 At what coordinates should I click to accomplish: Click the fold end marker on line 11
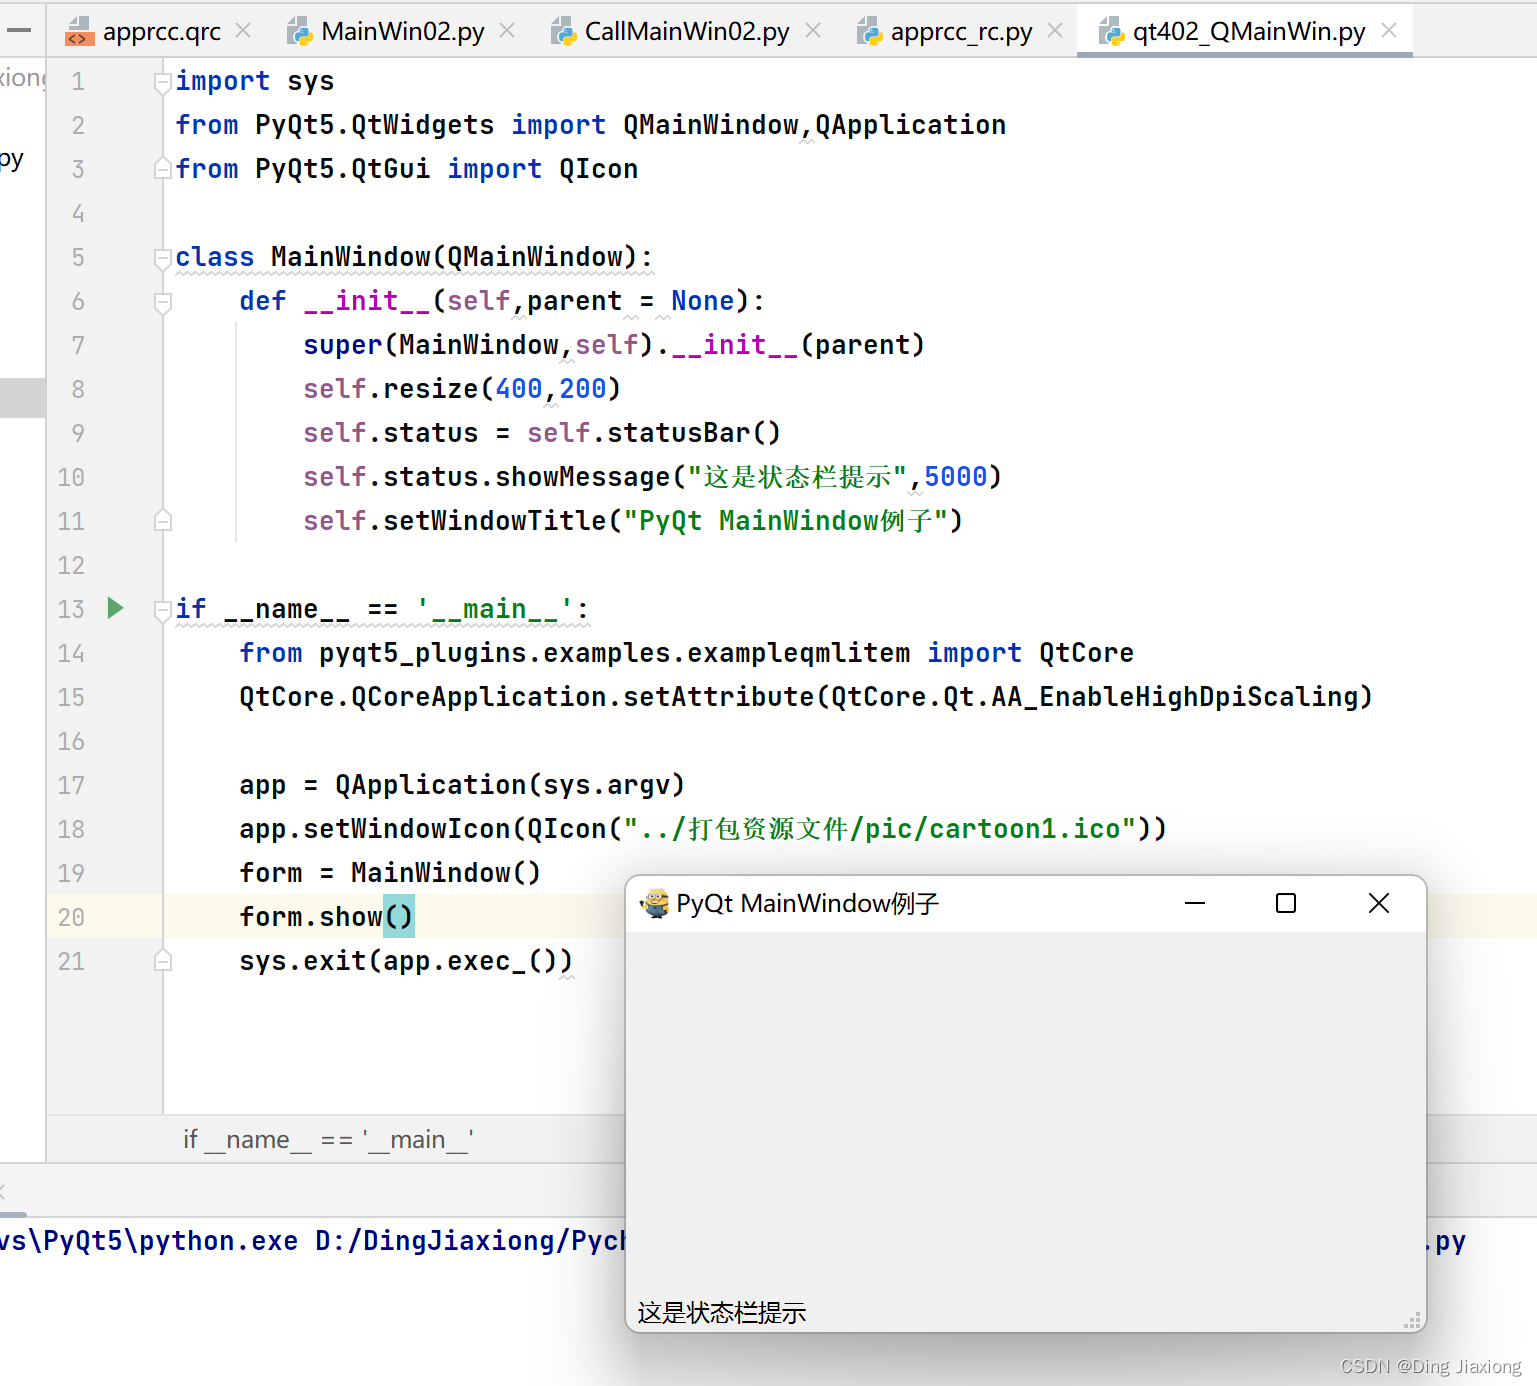pos(163,521)
